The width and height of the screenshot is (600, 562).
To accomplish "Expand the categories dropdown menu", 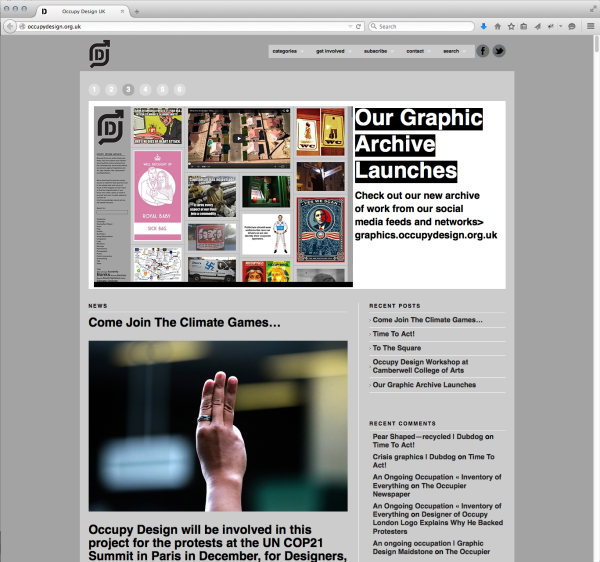I will (x=285, y=51).
